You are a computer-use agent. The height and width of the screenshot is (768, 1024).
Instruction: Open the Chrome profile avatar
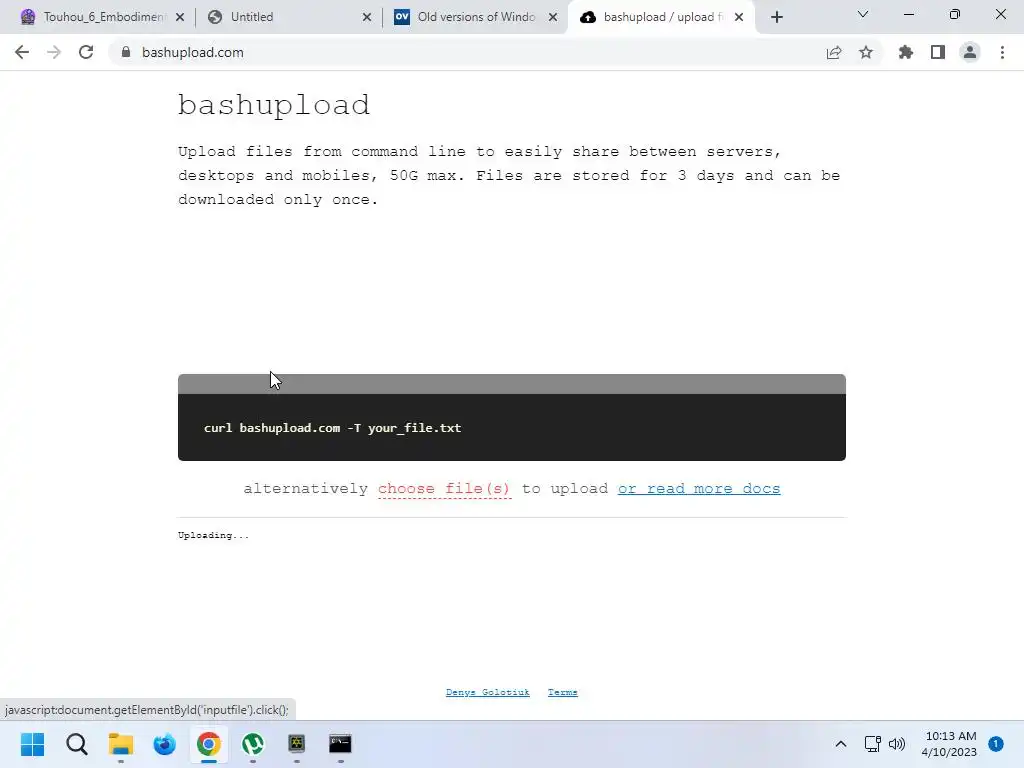tap(970, 52)
